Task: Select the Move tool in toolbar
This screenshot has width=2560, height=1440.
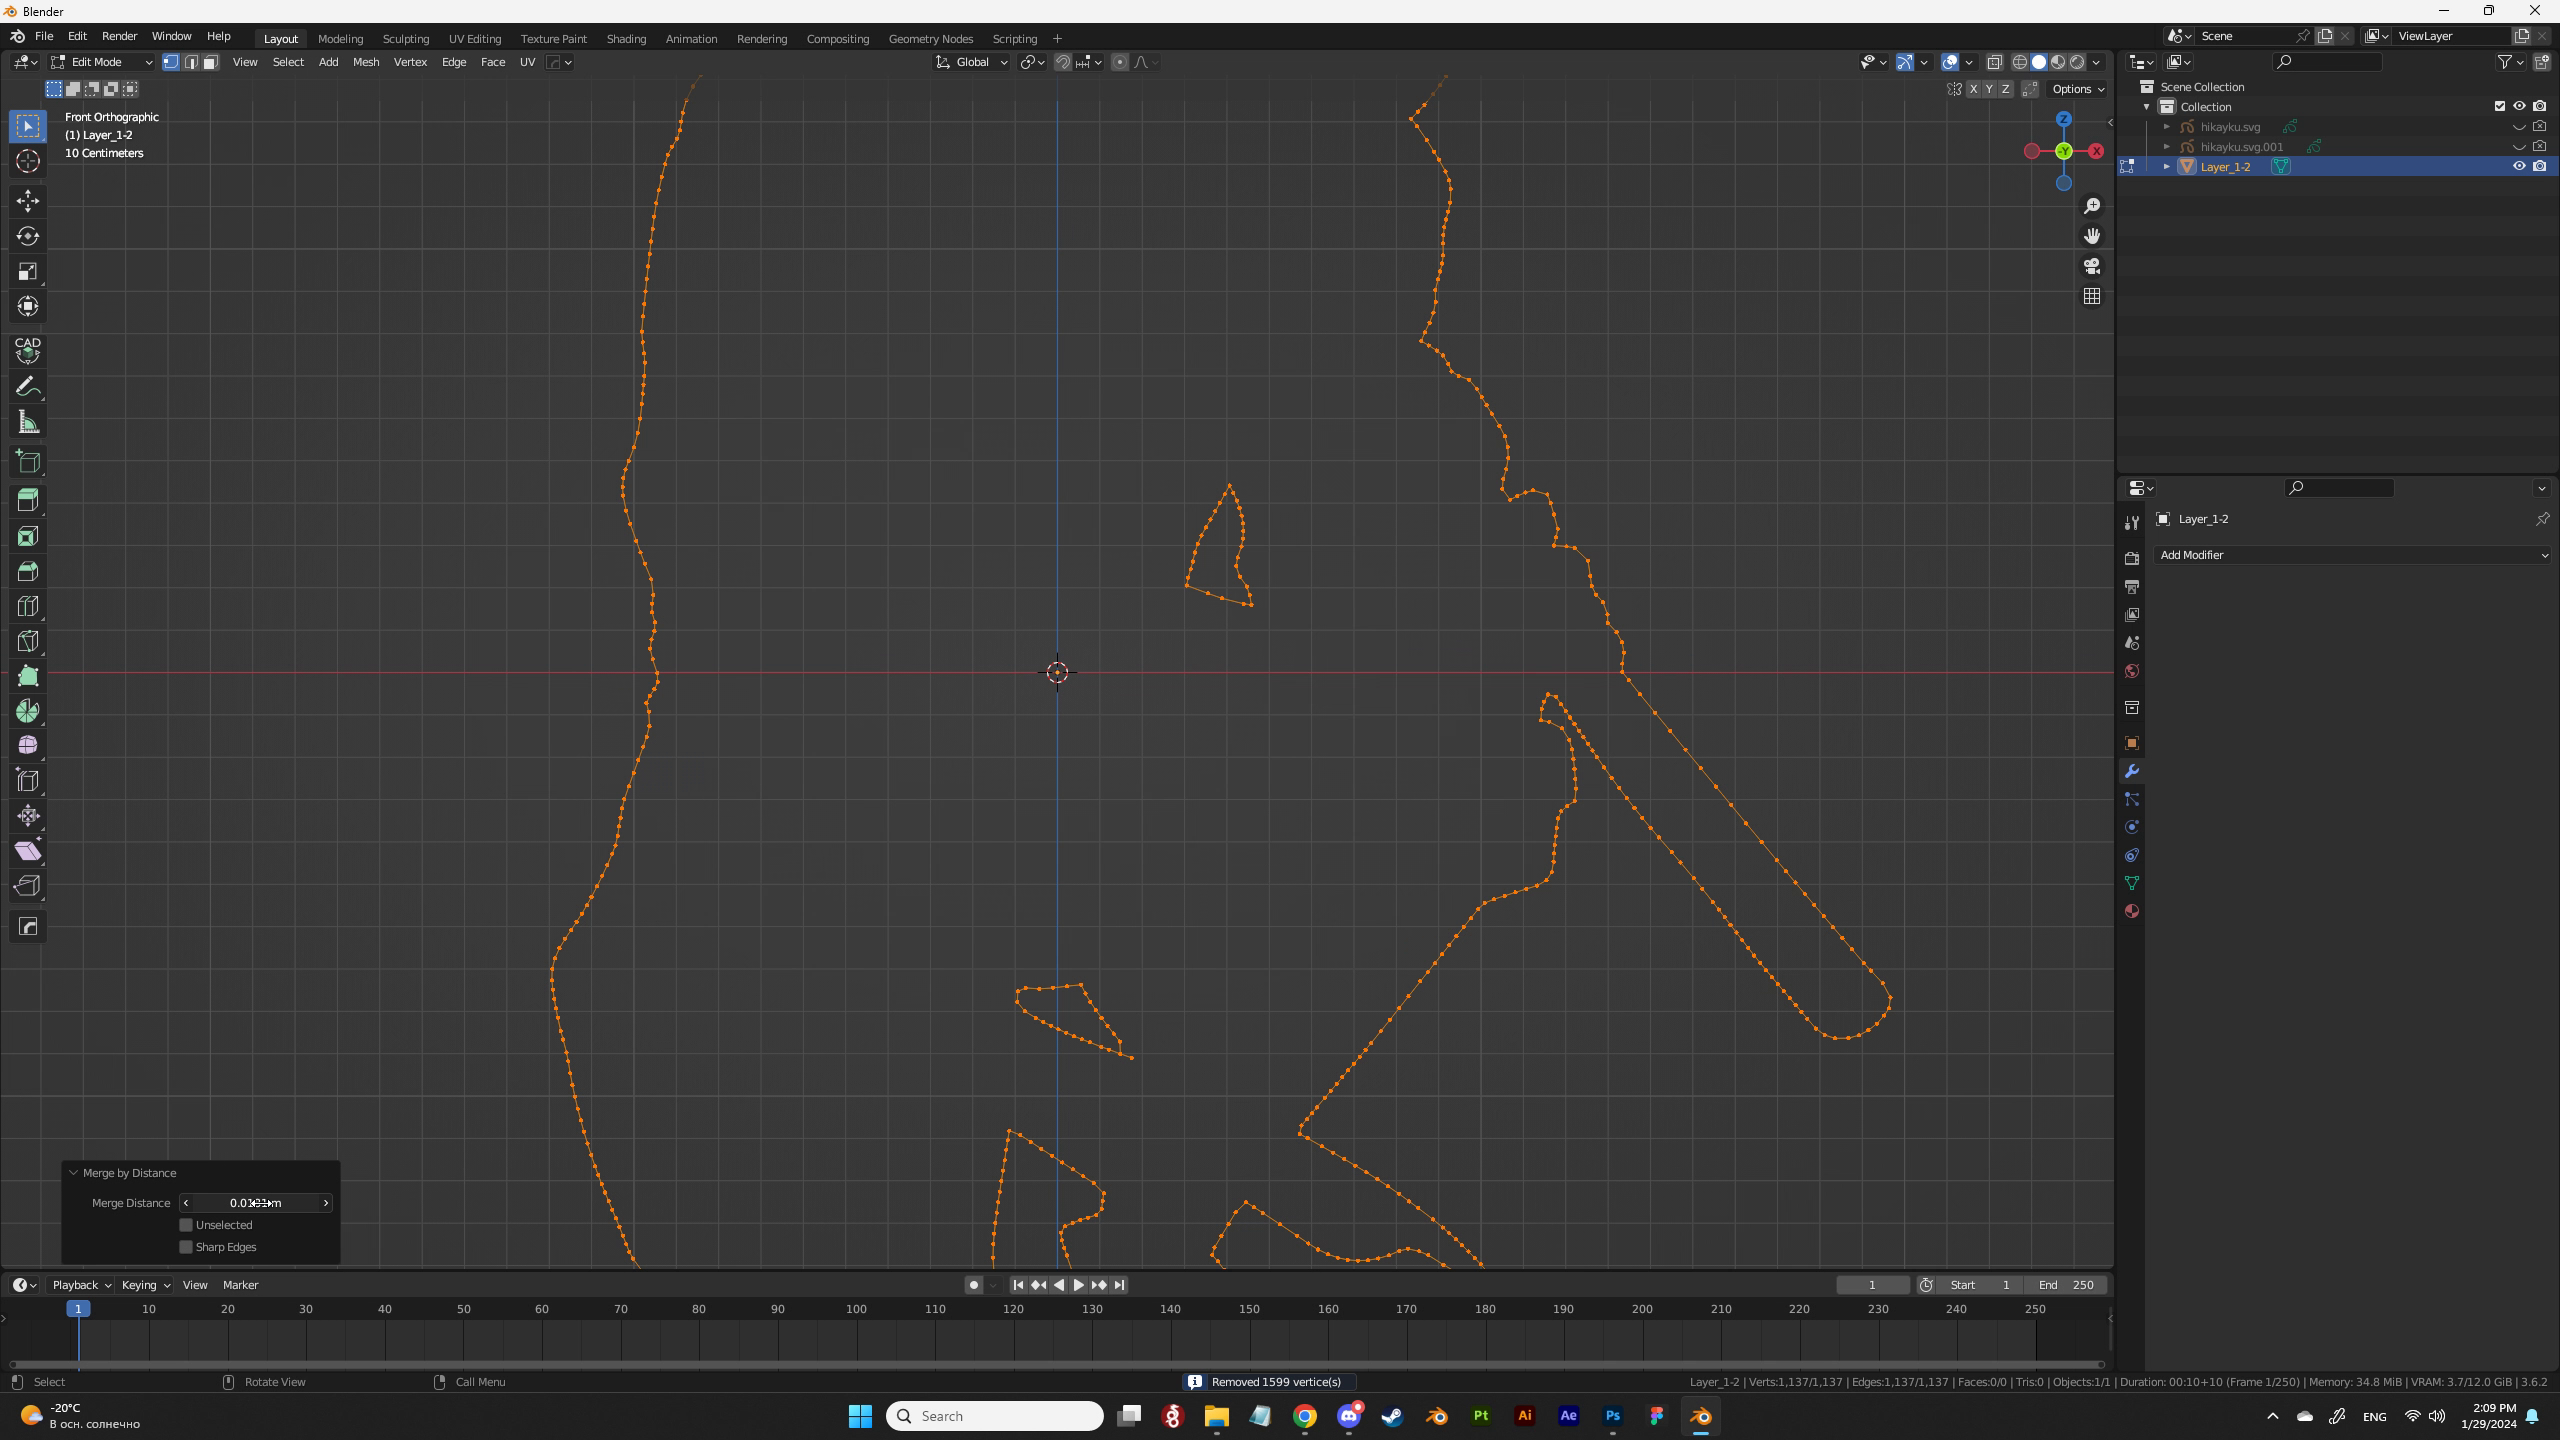Action: point(28,201)
